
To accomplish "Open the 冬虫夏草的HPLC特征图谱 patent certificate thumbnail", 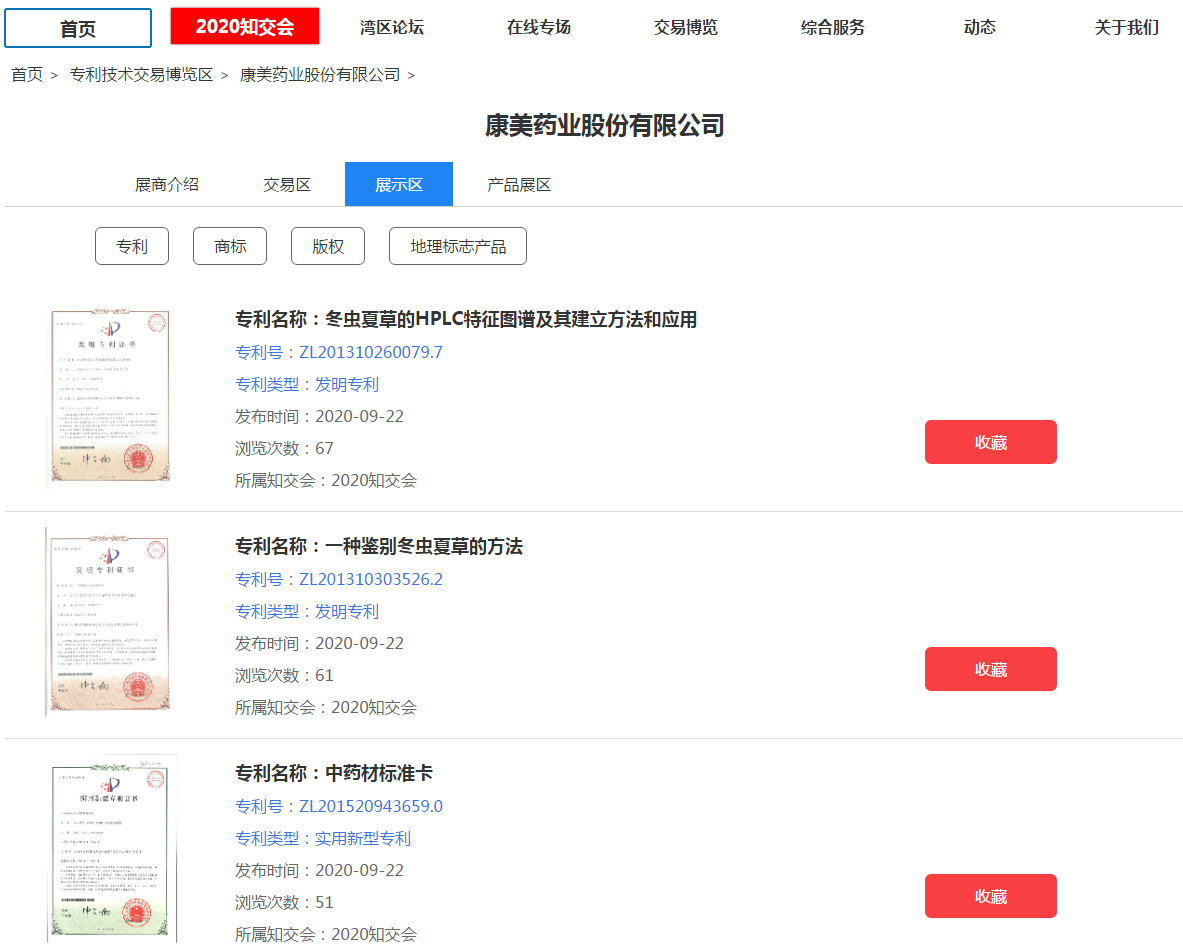I will [109, 395].
